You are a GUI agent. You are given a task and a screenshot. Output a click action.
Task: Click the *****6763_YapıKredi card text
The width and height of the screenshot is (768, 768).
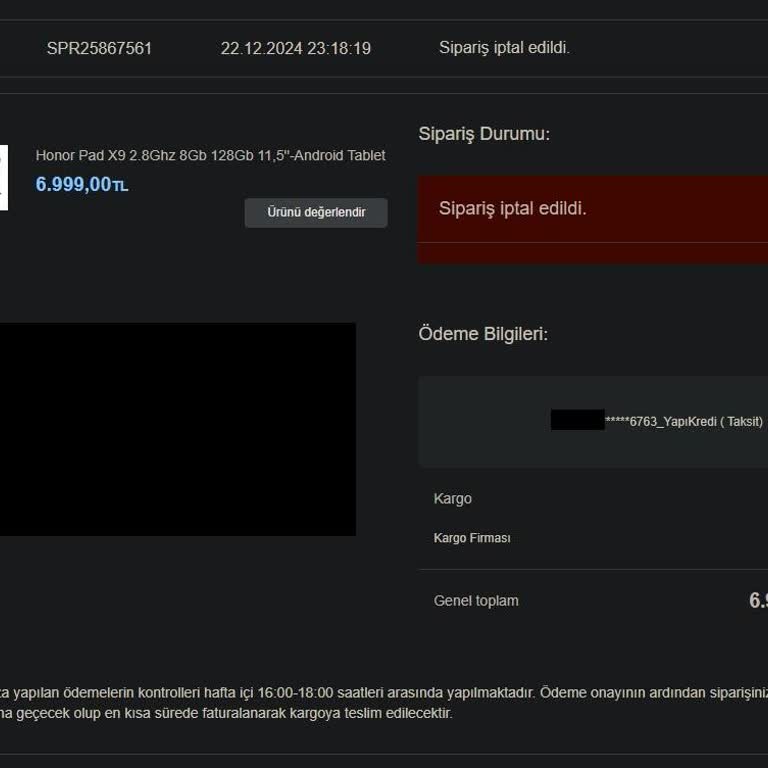684,422
